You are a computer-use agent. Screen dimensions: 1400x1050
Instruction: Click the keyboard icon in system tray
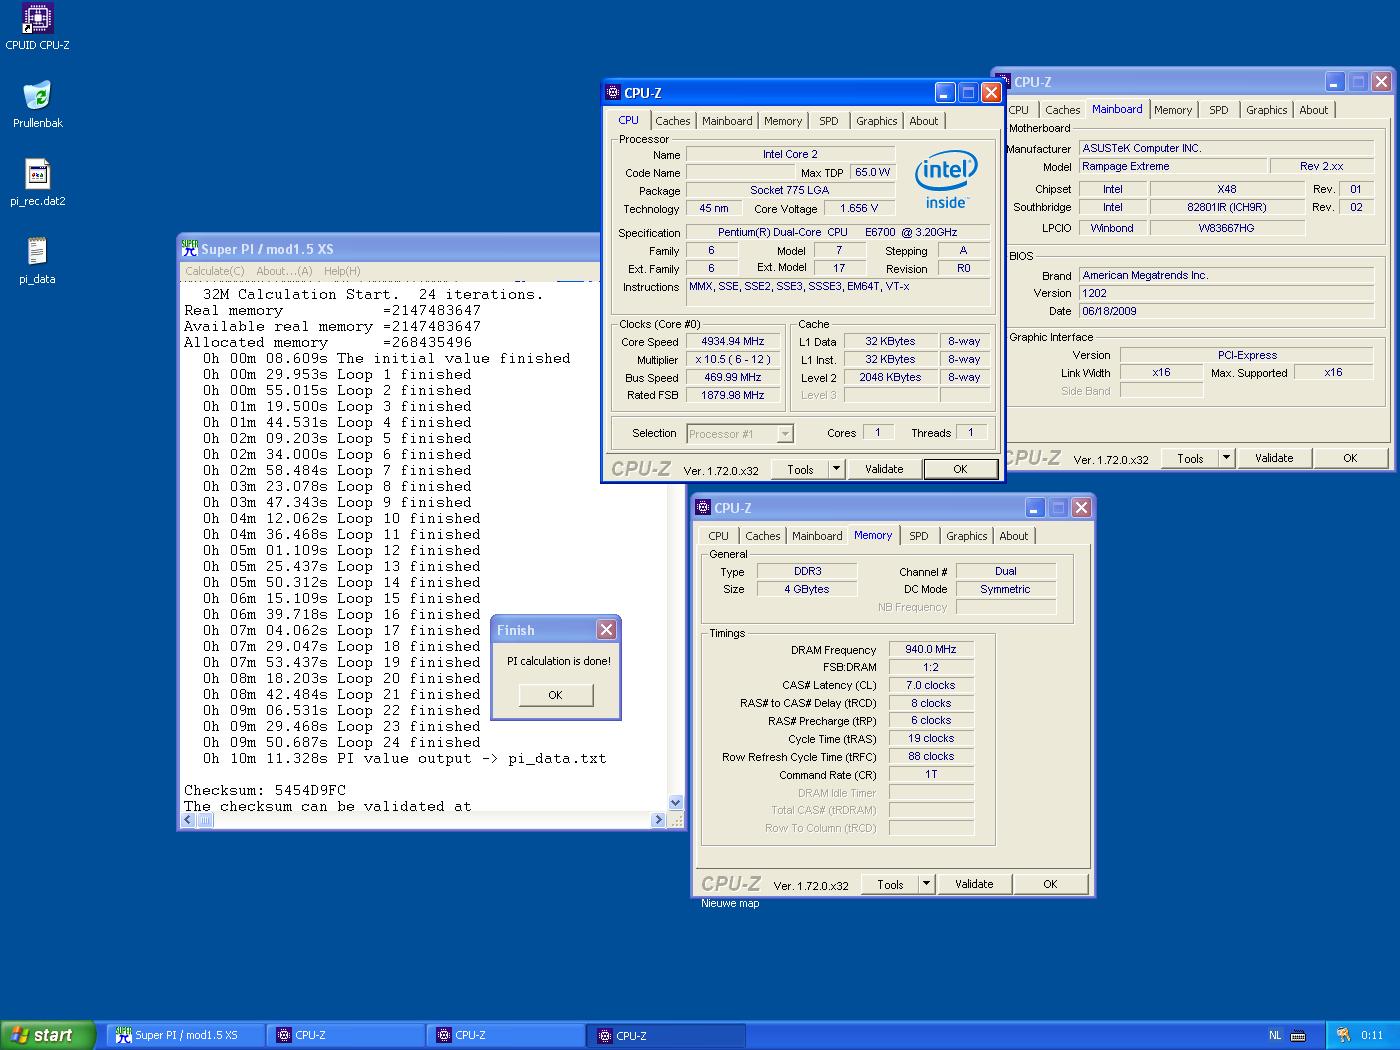(1298, 1035)
